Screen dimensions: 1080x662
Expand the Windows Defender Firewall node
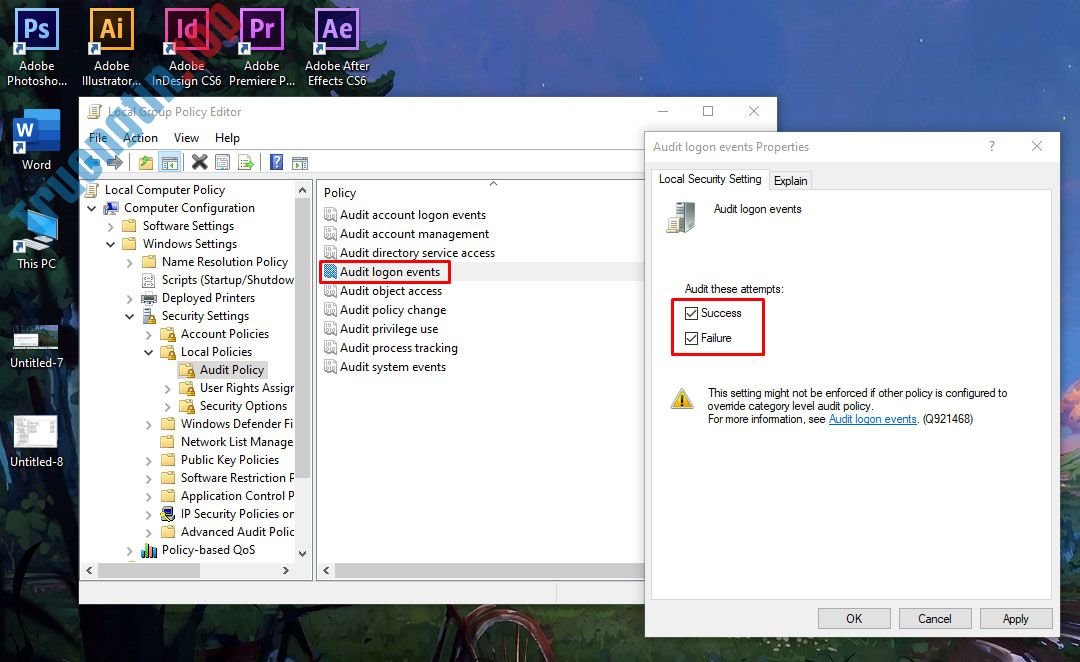(150, 423)
